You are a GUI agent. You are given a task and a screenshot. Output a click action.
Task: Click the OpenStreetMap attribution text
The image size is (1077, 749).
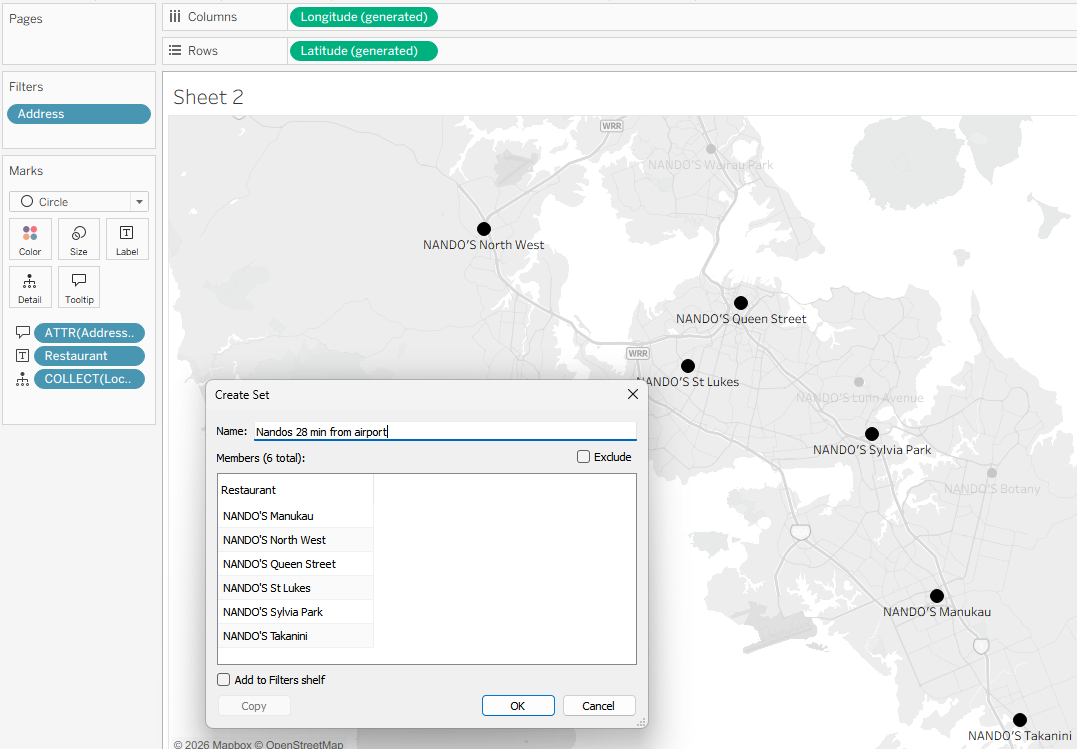pyautogui.click(x=299, y=744)
